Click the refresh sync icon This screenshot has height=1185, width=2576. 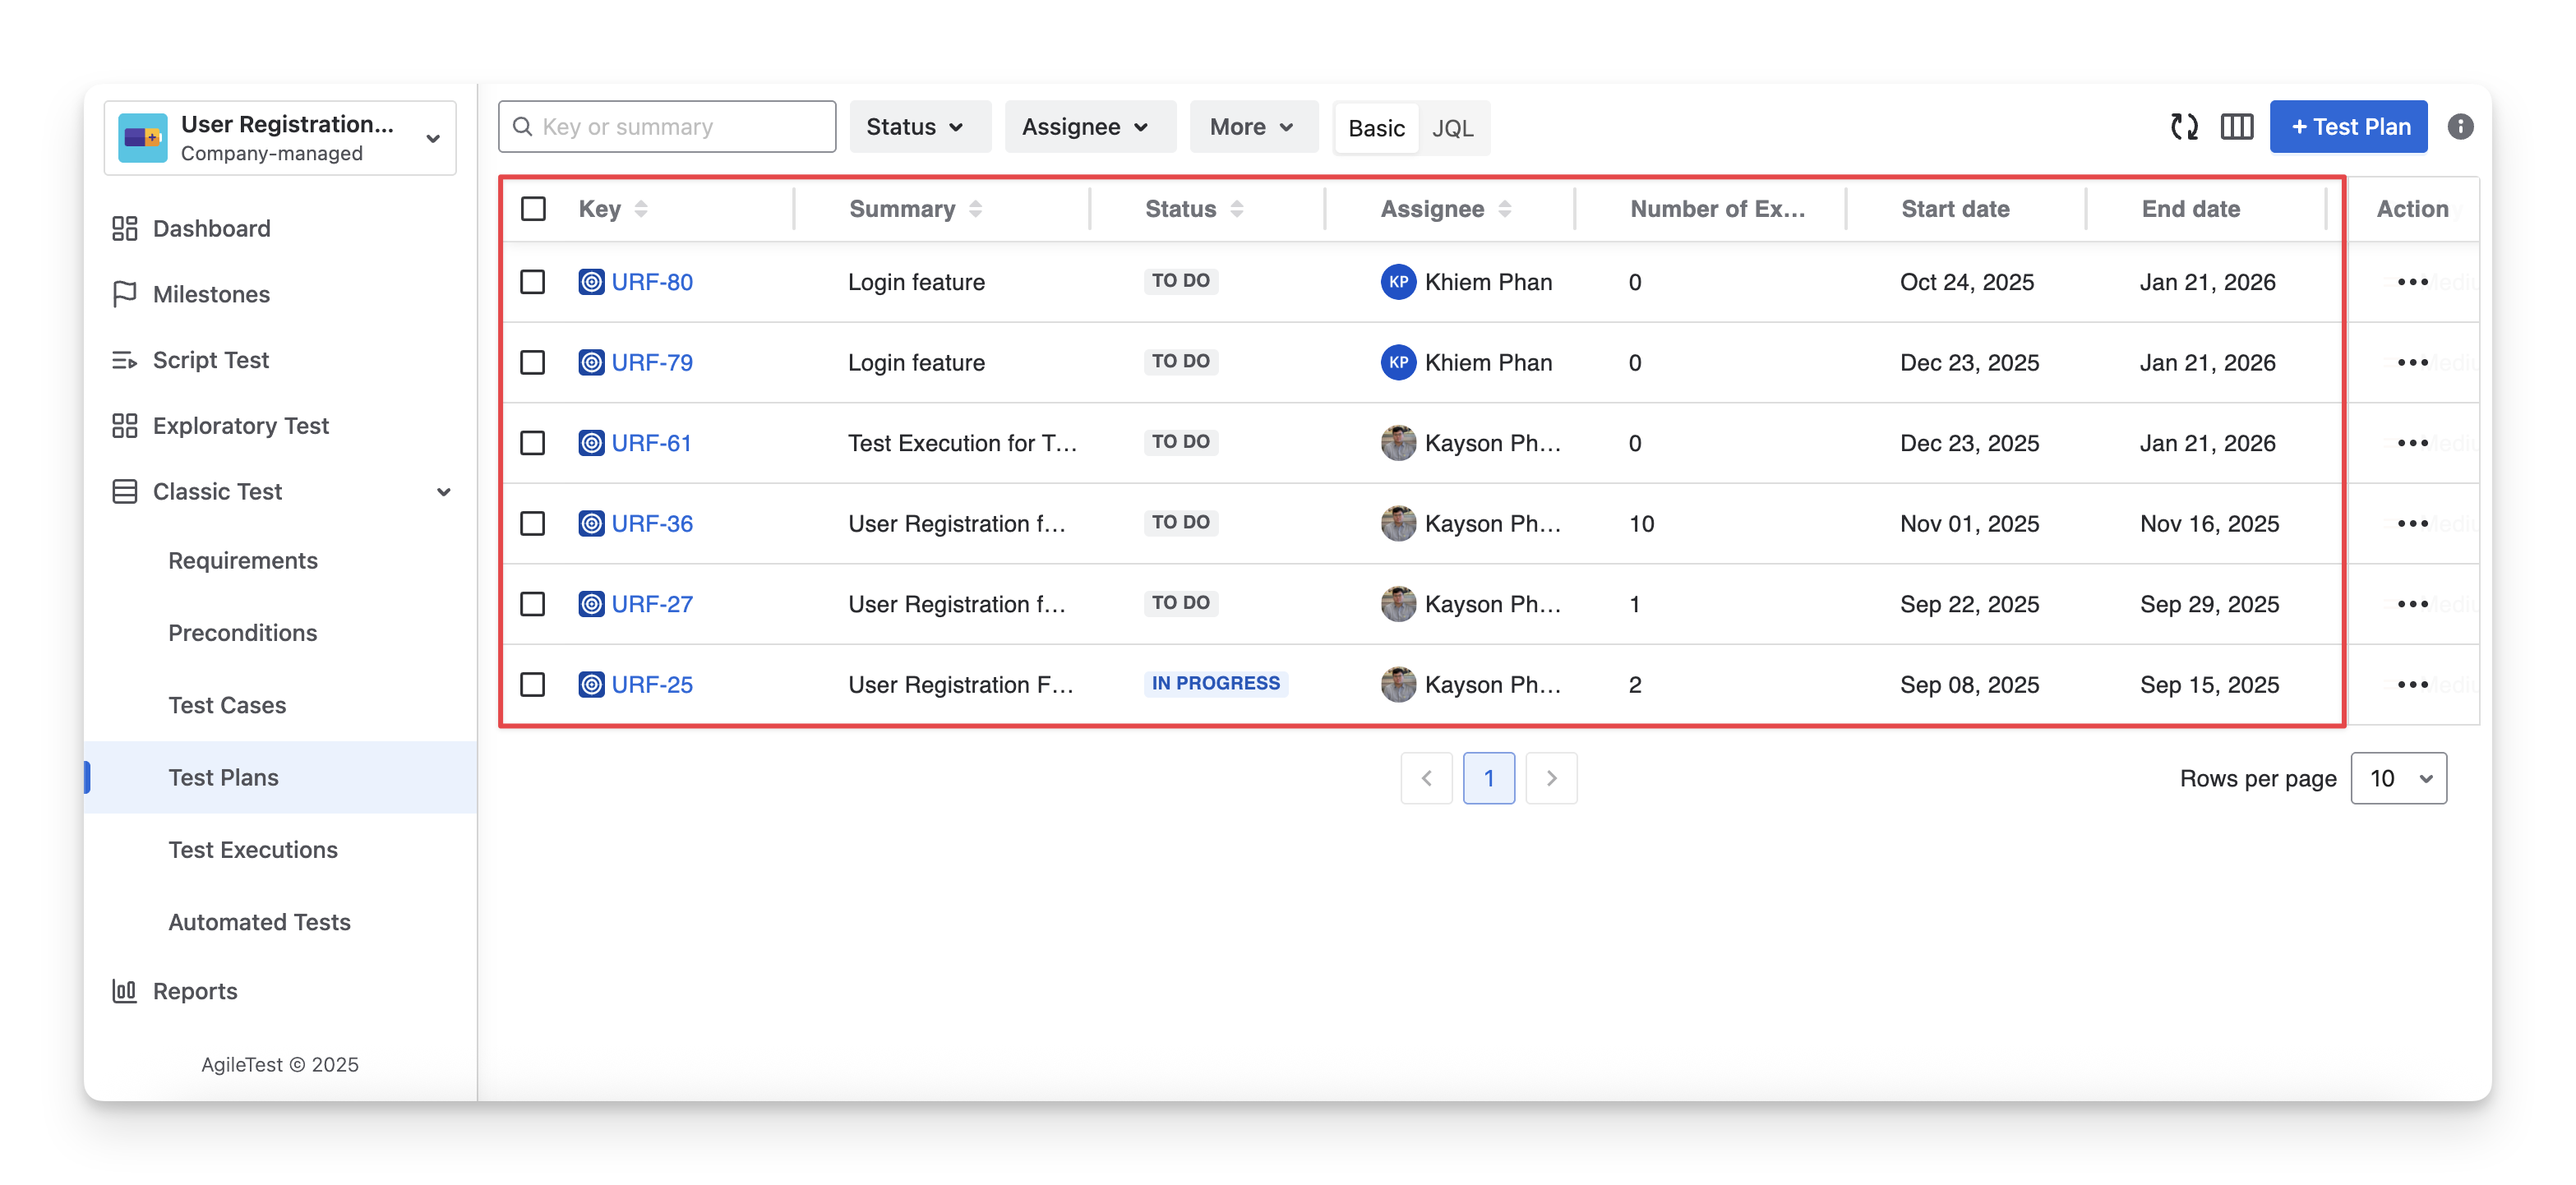pyautogui.click(x=2183, y=127)
